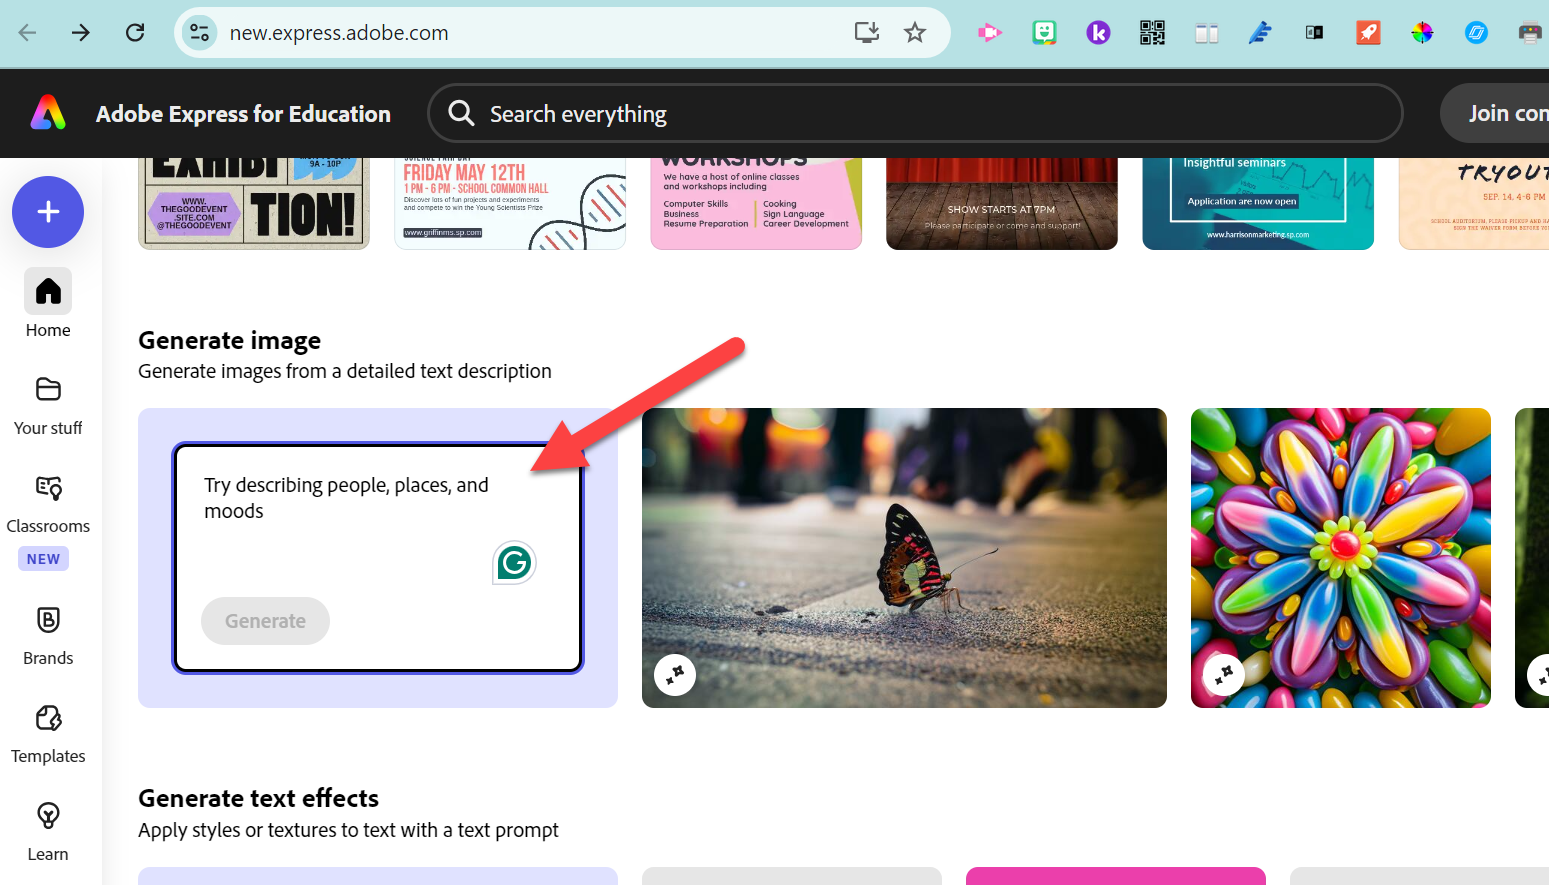Open the black card extension icon
This screenshot has height=885, width=1549.
[x=1314, y=33]
